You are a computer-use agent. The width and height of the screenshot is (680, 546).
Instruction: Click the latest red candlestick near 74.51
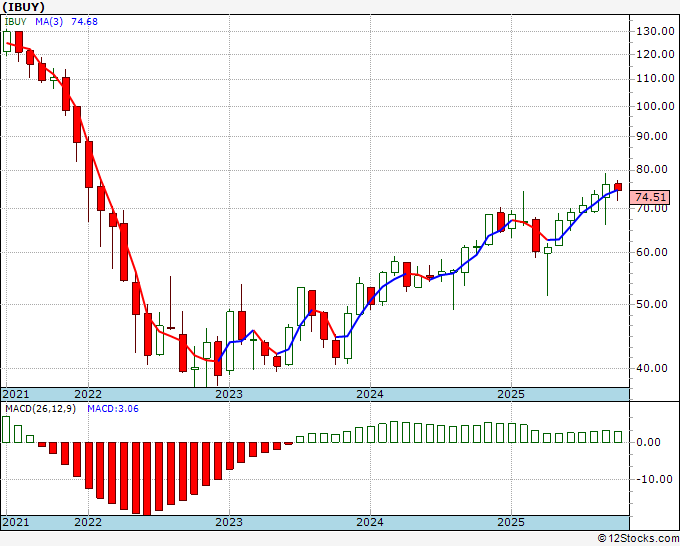tap(618, 187)
